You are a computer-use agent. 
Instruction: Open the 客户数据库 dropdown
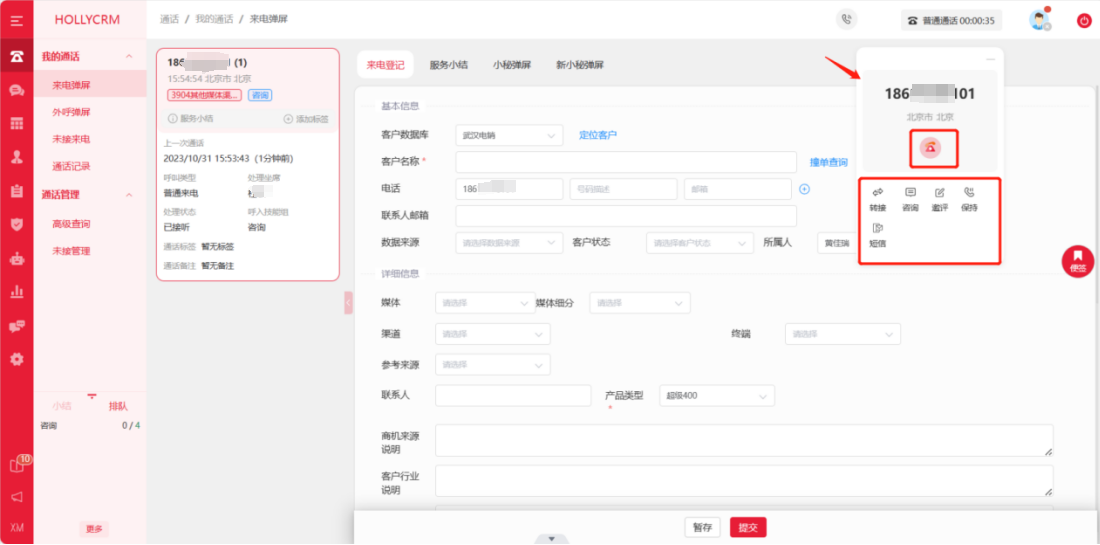click(x=509, y=135)
